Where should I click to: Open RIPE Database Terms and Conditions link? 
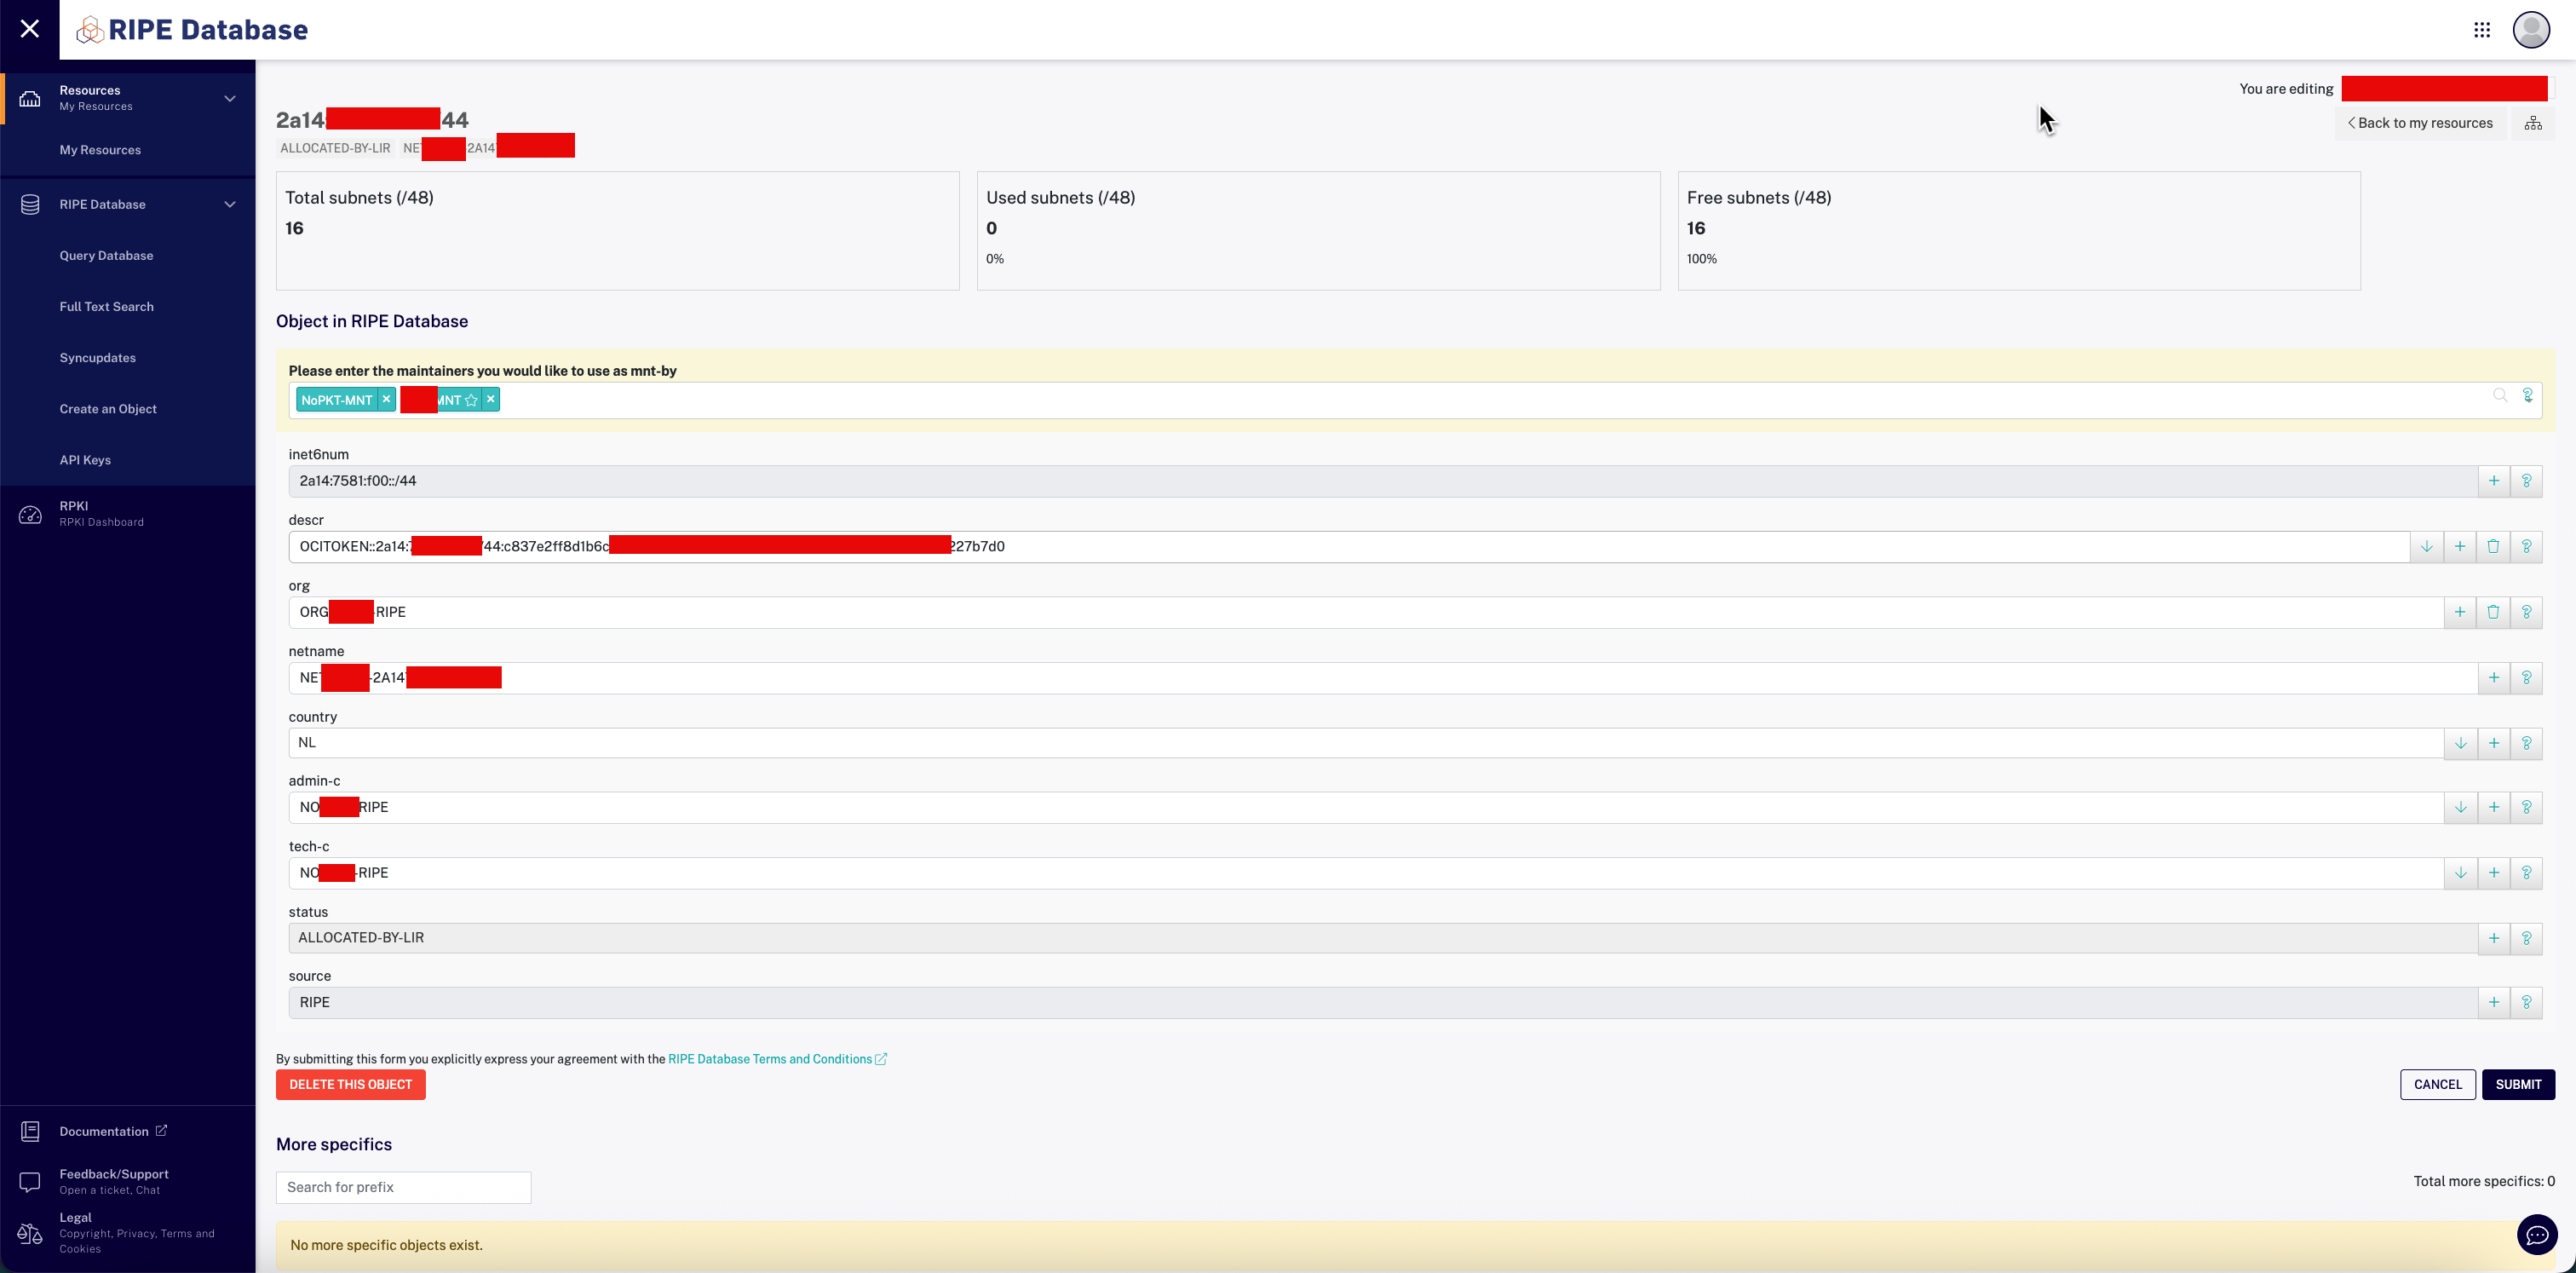pos(769,1059)
